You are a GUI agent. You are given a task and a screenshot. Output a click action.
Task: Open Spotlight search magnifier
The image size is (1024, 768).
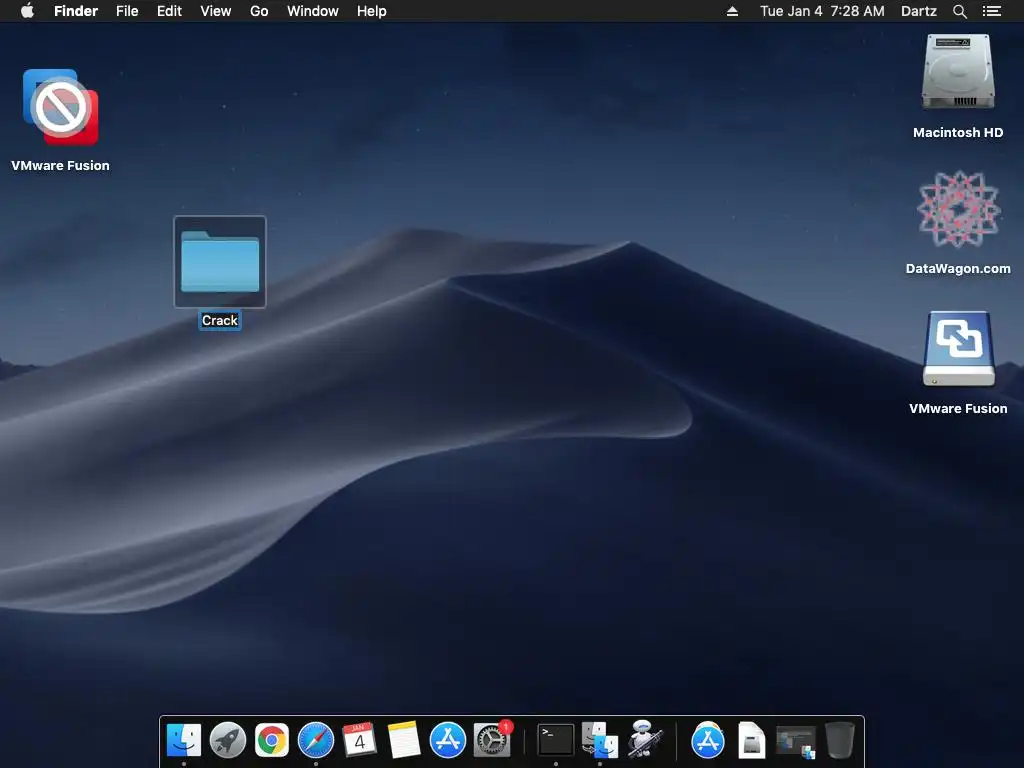(959, 11)
